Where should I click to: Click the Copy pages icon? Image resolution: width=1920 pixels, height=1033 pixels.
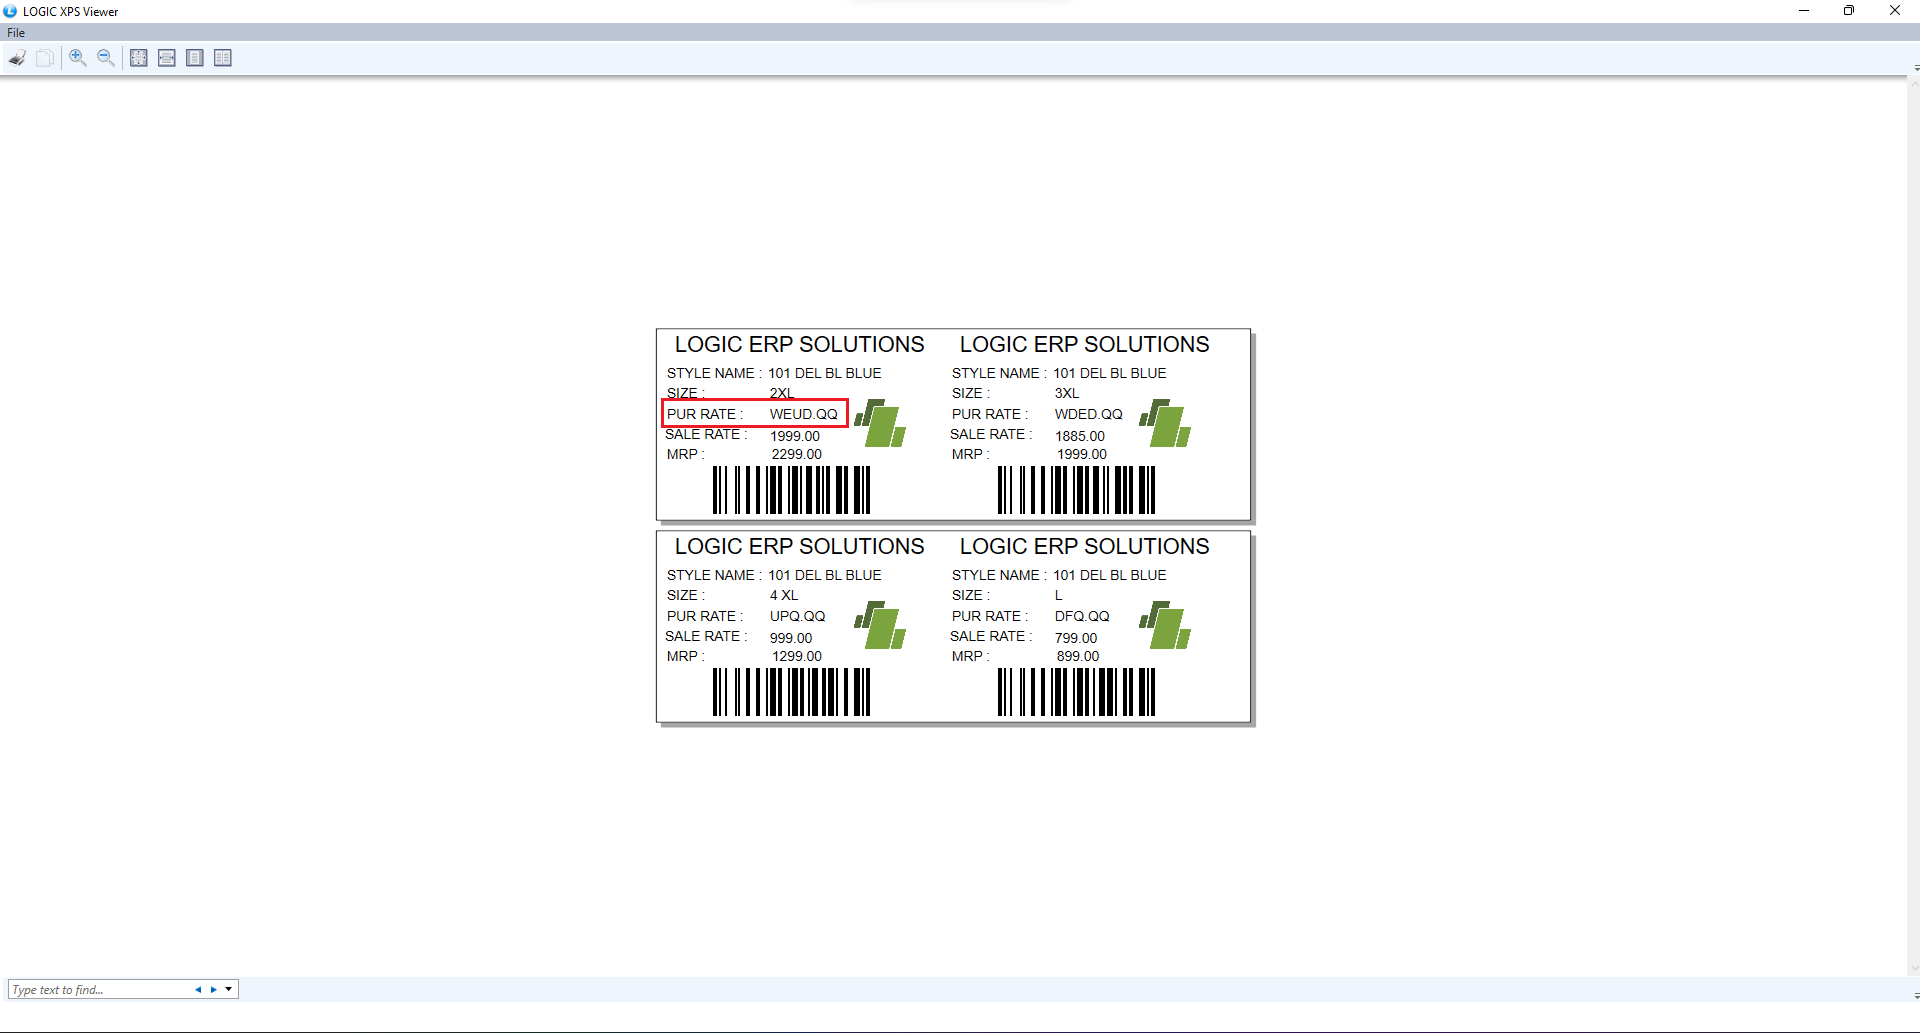pyautogui.click(x=45, y=58)
